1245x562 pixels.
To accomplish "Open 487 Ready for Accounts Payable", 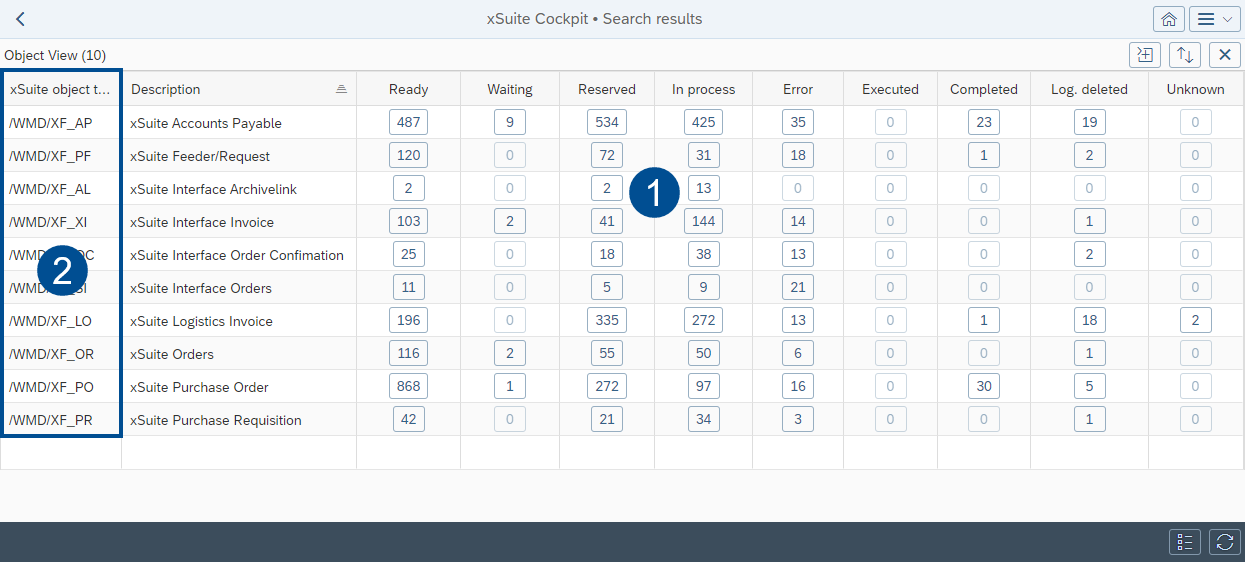I will click(408, 123).
